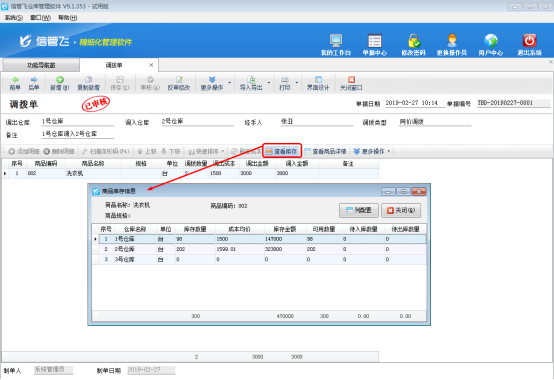Screen dimensions: 554x380
Task: Click 更换操作员 operator icon
Action: [x=452, y=41]
